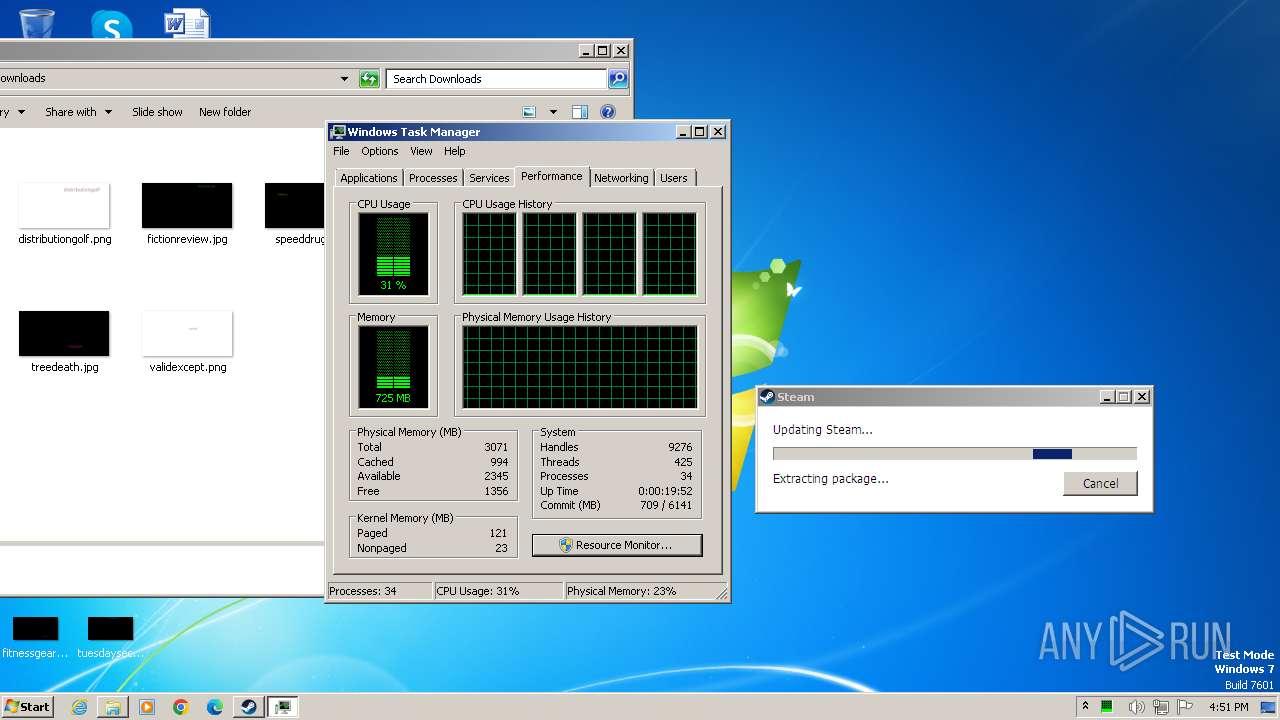Cancel the Steam update
This screenshot has height=720, width=1280.
click(1100, 483)
